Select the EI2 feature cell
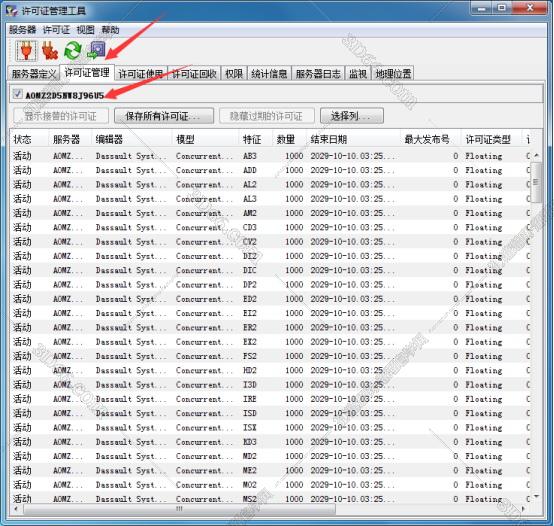Image resolution: width=554 pixels, height=526 pixels. [x=249, y=313]
